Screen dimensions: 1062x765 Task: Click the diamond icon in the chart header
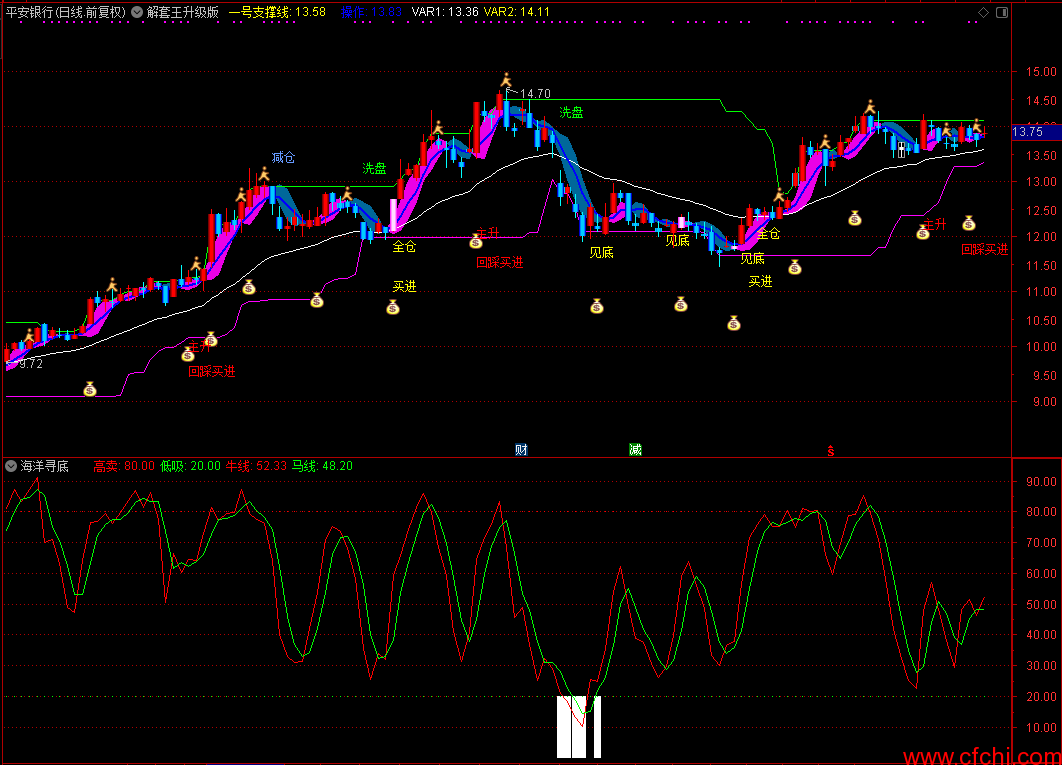pos(983,12)
